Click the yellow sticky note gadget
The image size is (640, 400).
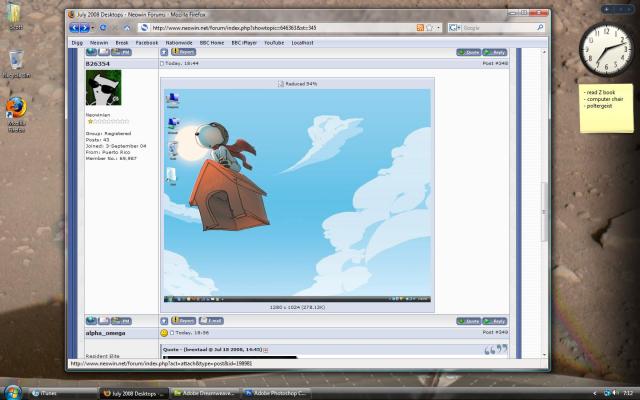click(606, 108)
